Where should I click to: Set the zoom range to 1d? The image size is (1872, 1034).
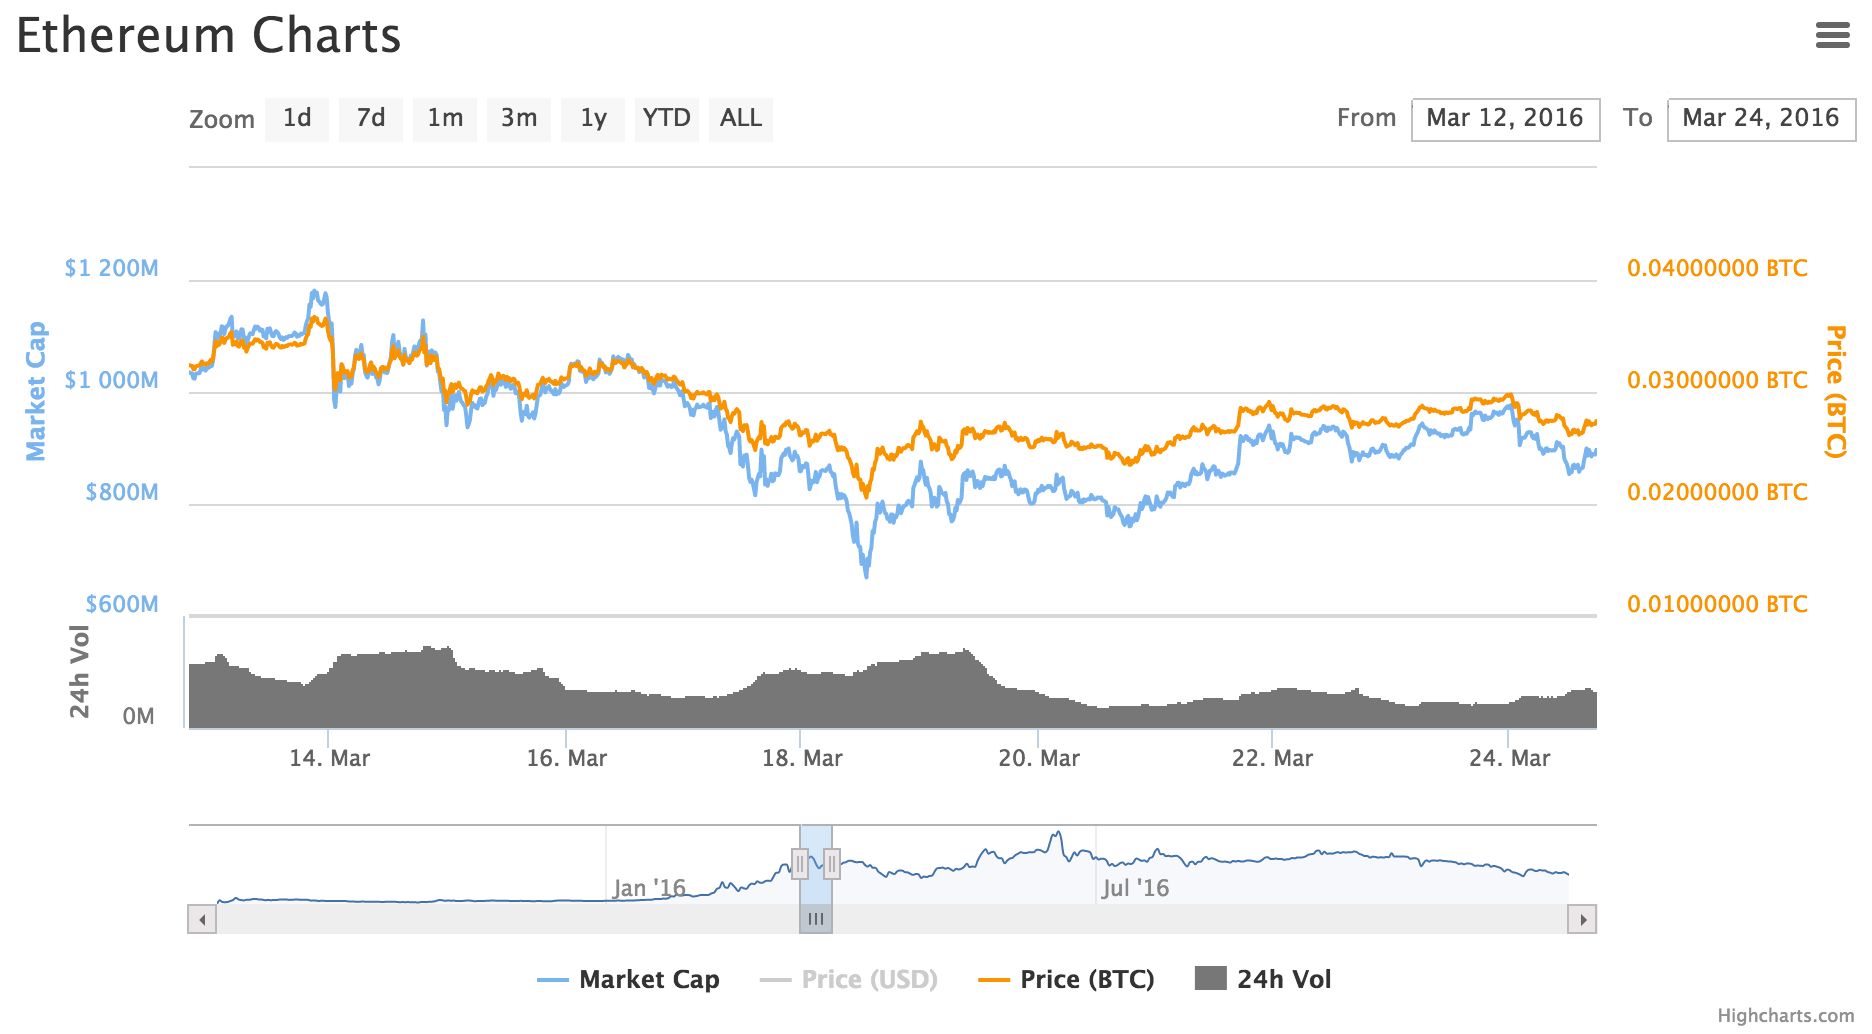296,118
